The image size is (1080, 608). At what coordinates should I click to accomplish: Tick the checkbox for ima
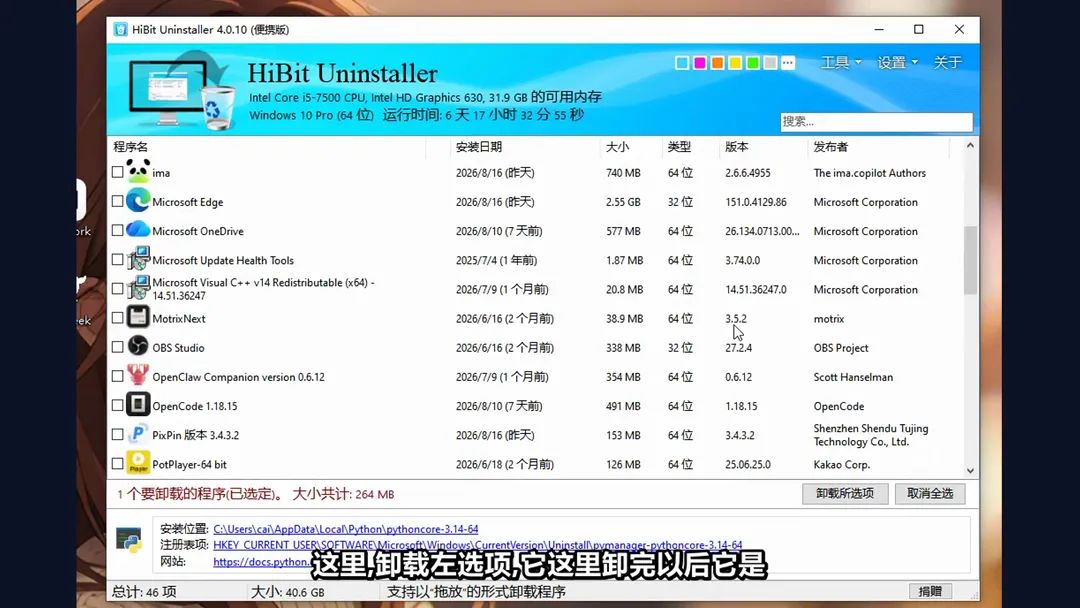pyautogui.click(x=117, y=172)
